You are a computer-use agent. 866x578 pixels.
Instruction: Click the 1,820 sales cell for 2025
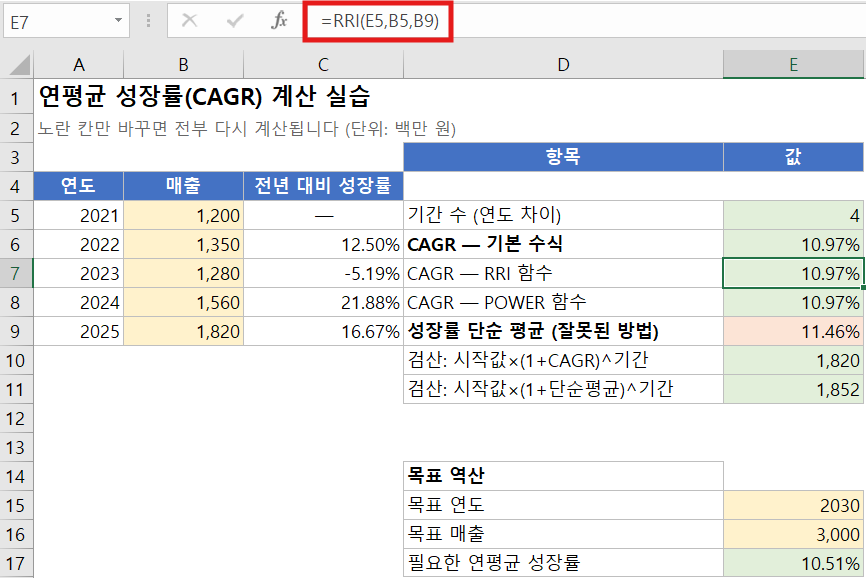183,331
